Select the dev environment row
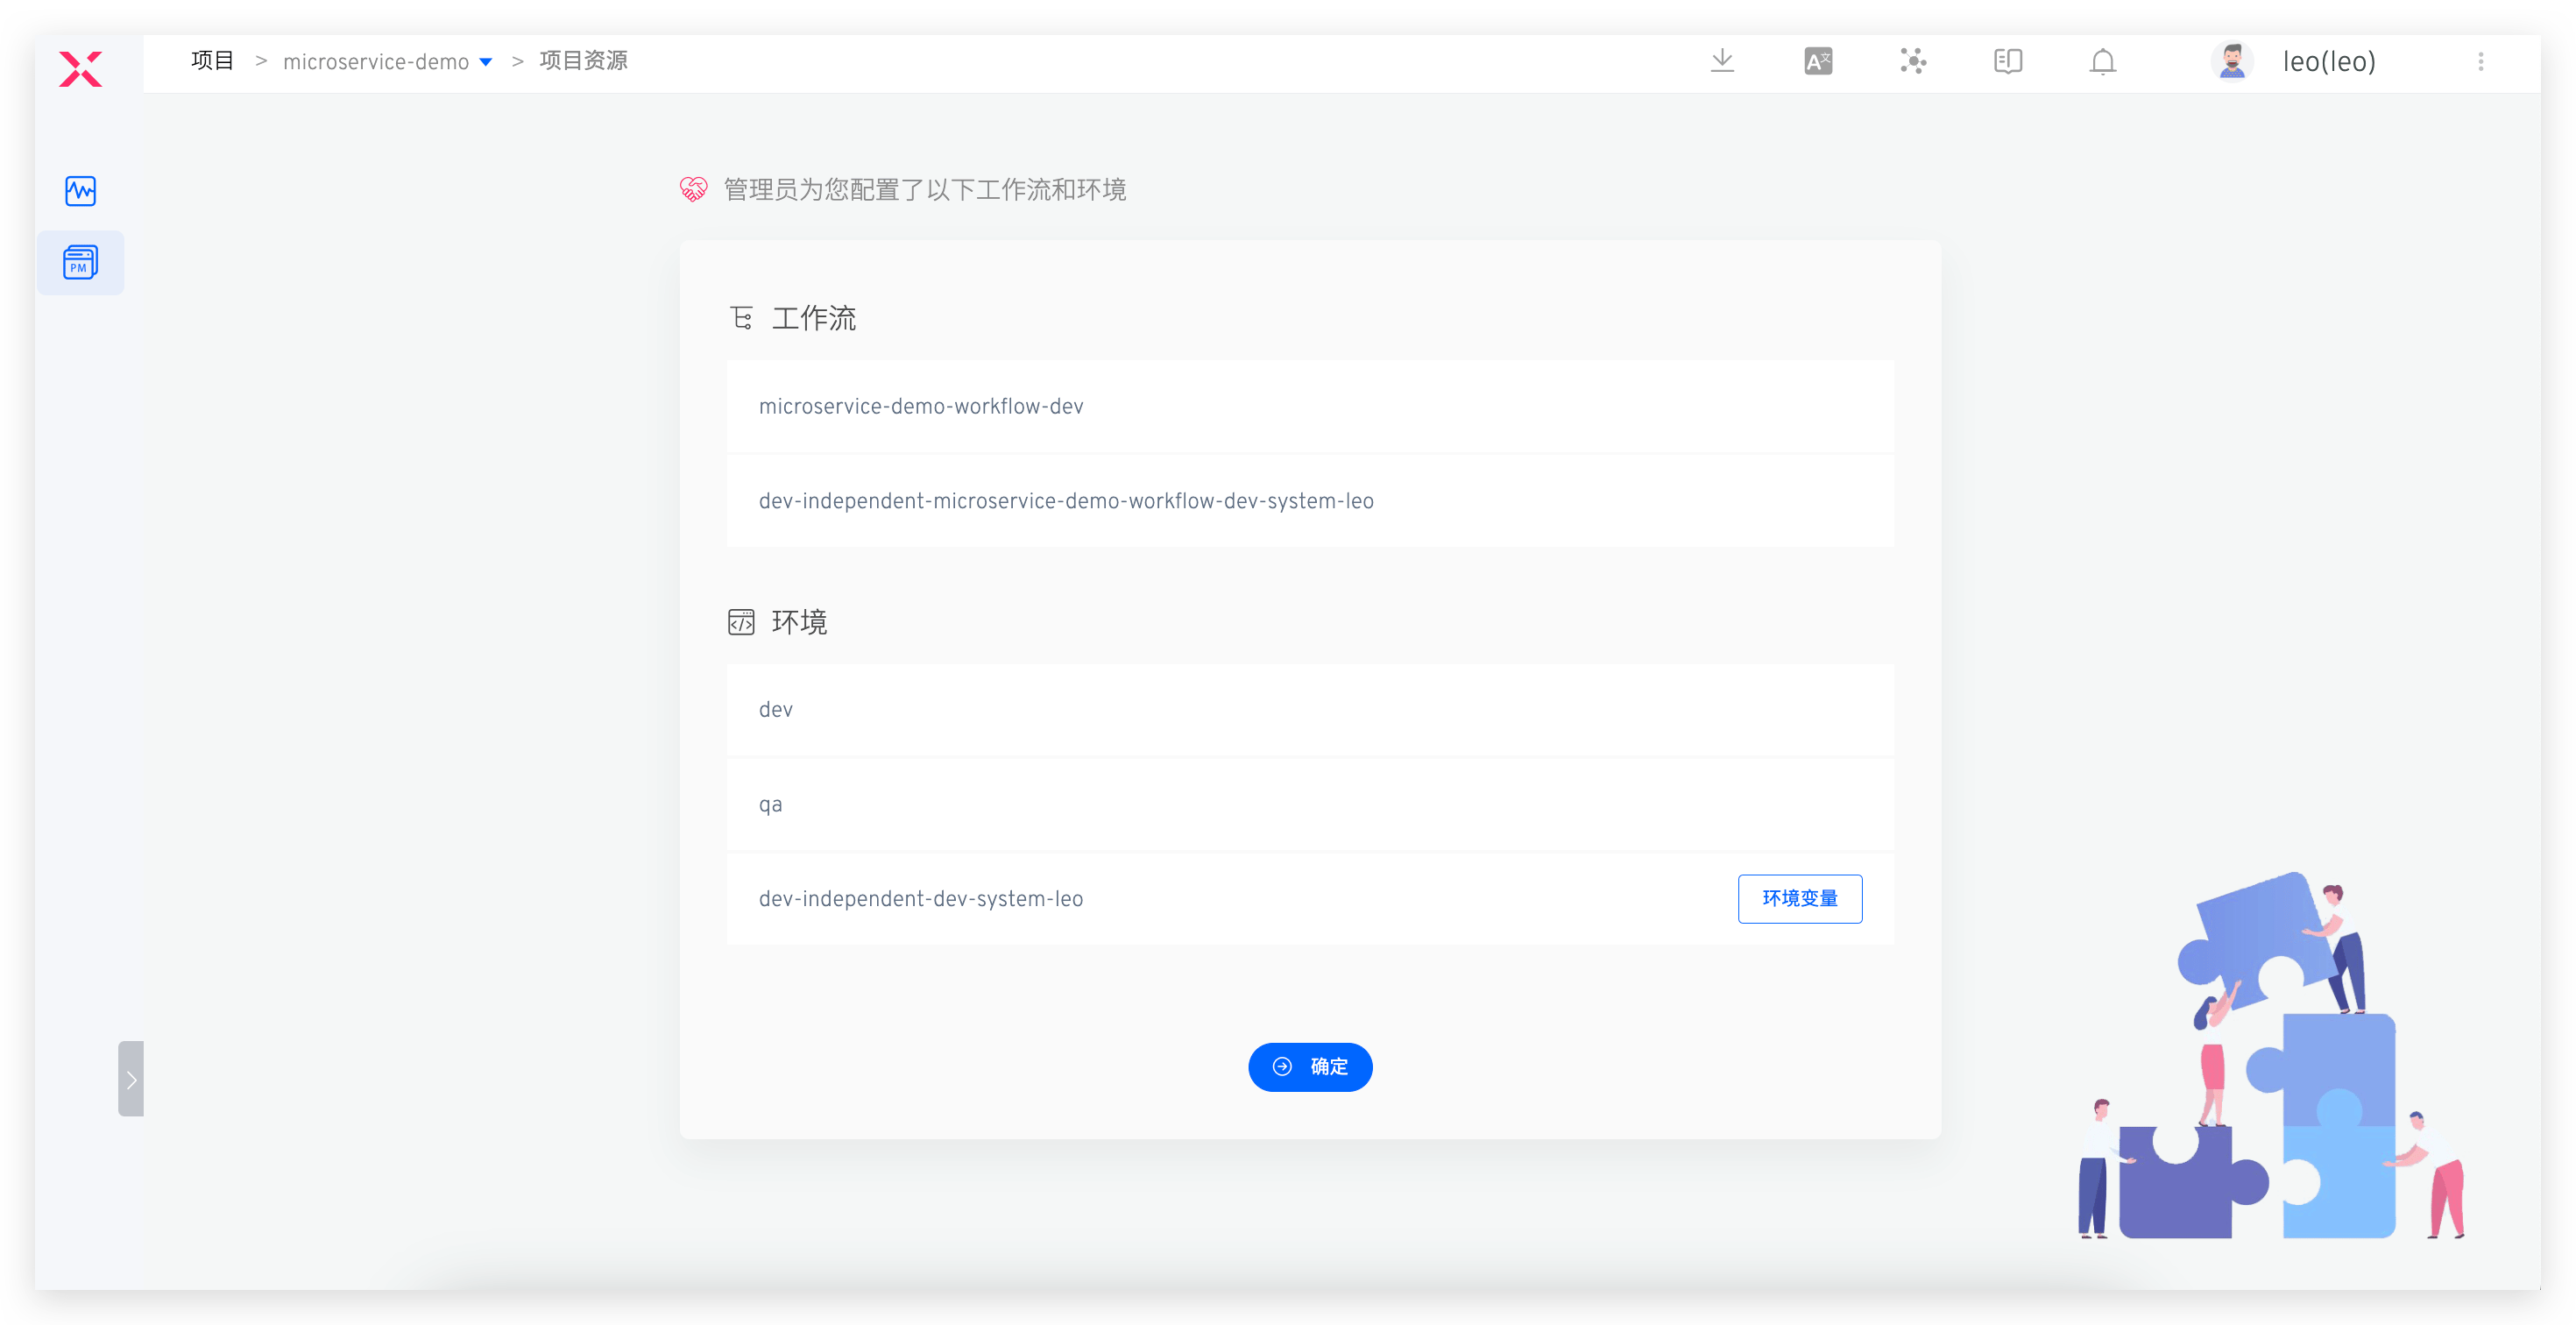Viewport: 2576px width, 1325px height. (x=1310, y=709)
